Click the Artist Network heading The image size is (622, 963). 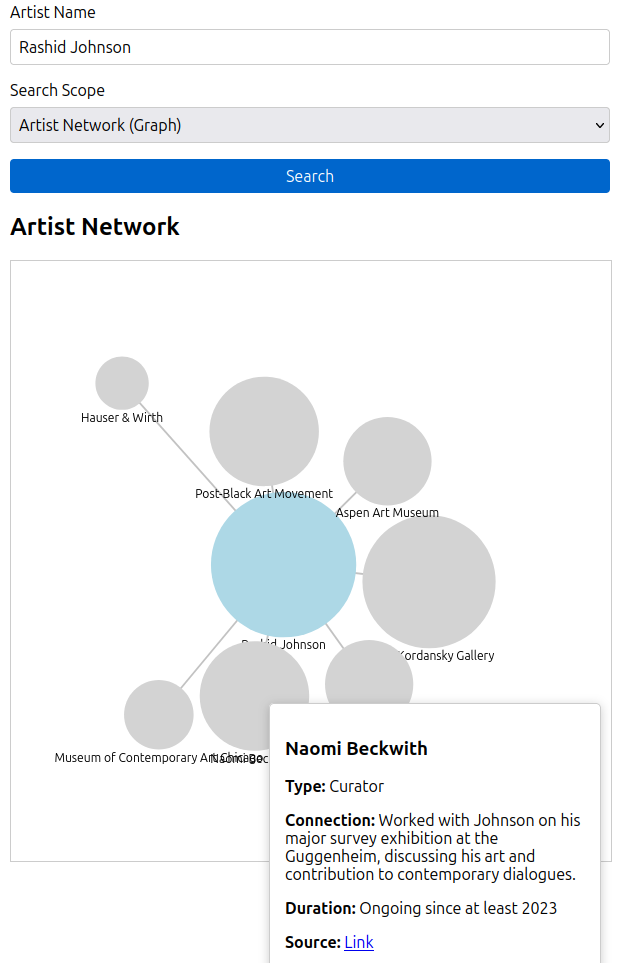95,226
